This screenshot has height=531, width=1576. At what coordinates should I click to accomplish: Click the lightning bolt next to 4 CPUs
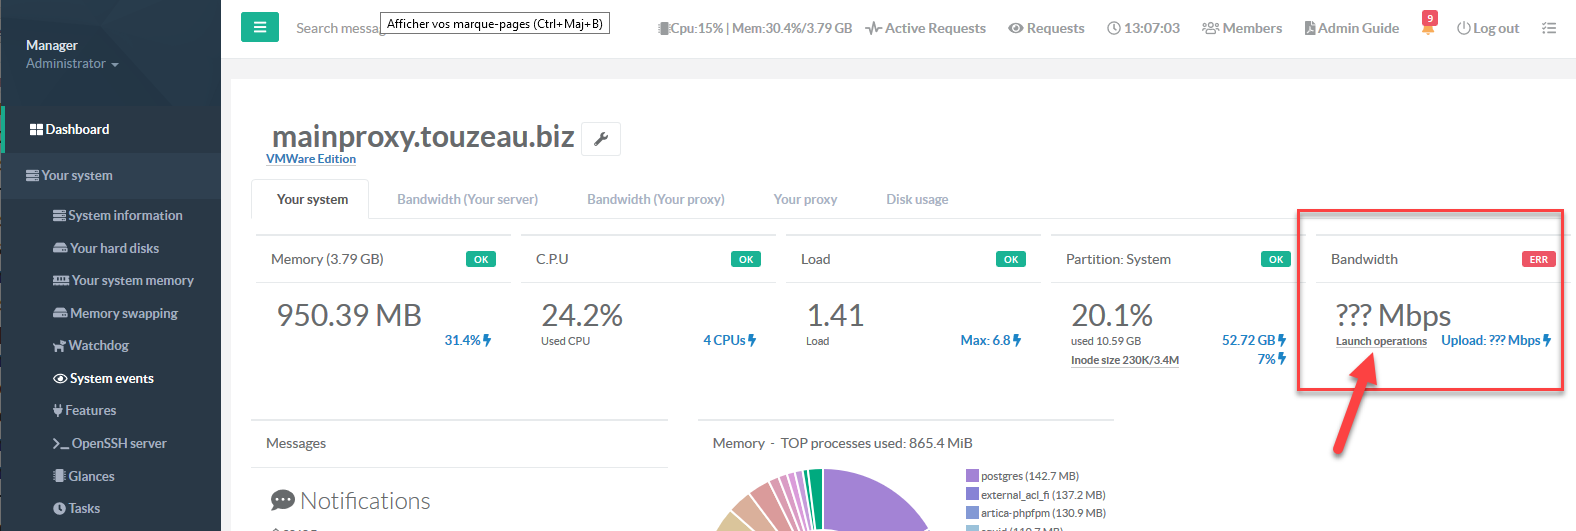click(x=752, y=340)
